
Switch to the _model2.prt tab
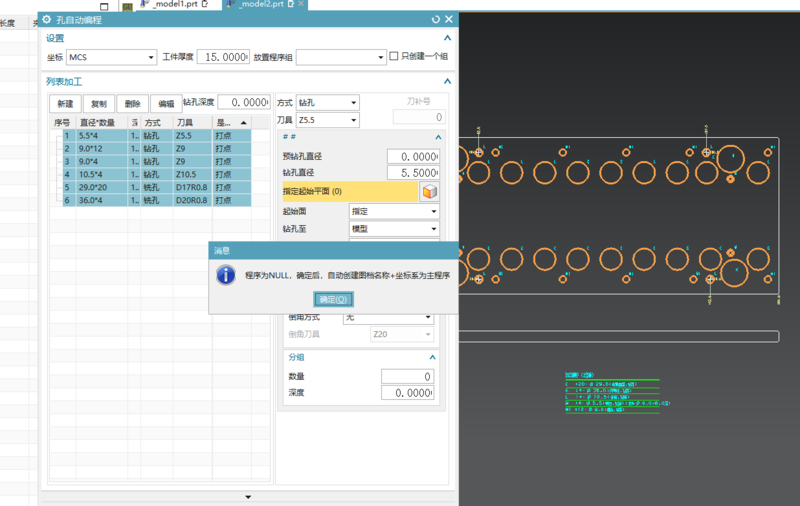pos(261,4)
